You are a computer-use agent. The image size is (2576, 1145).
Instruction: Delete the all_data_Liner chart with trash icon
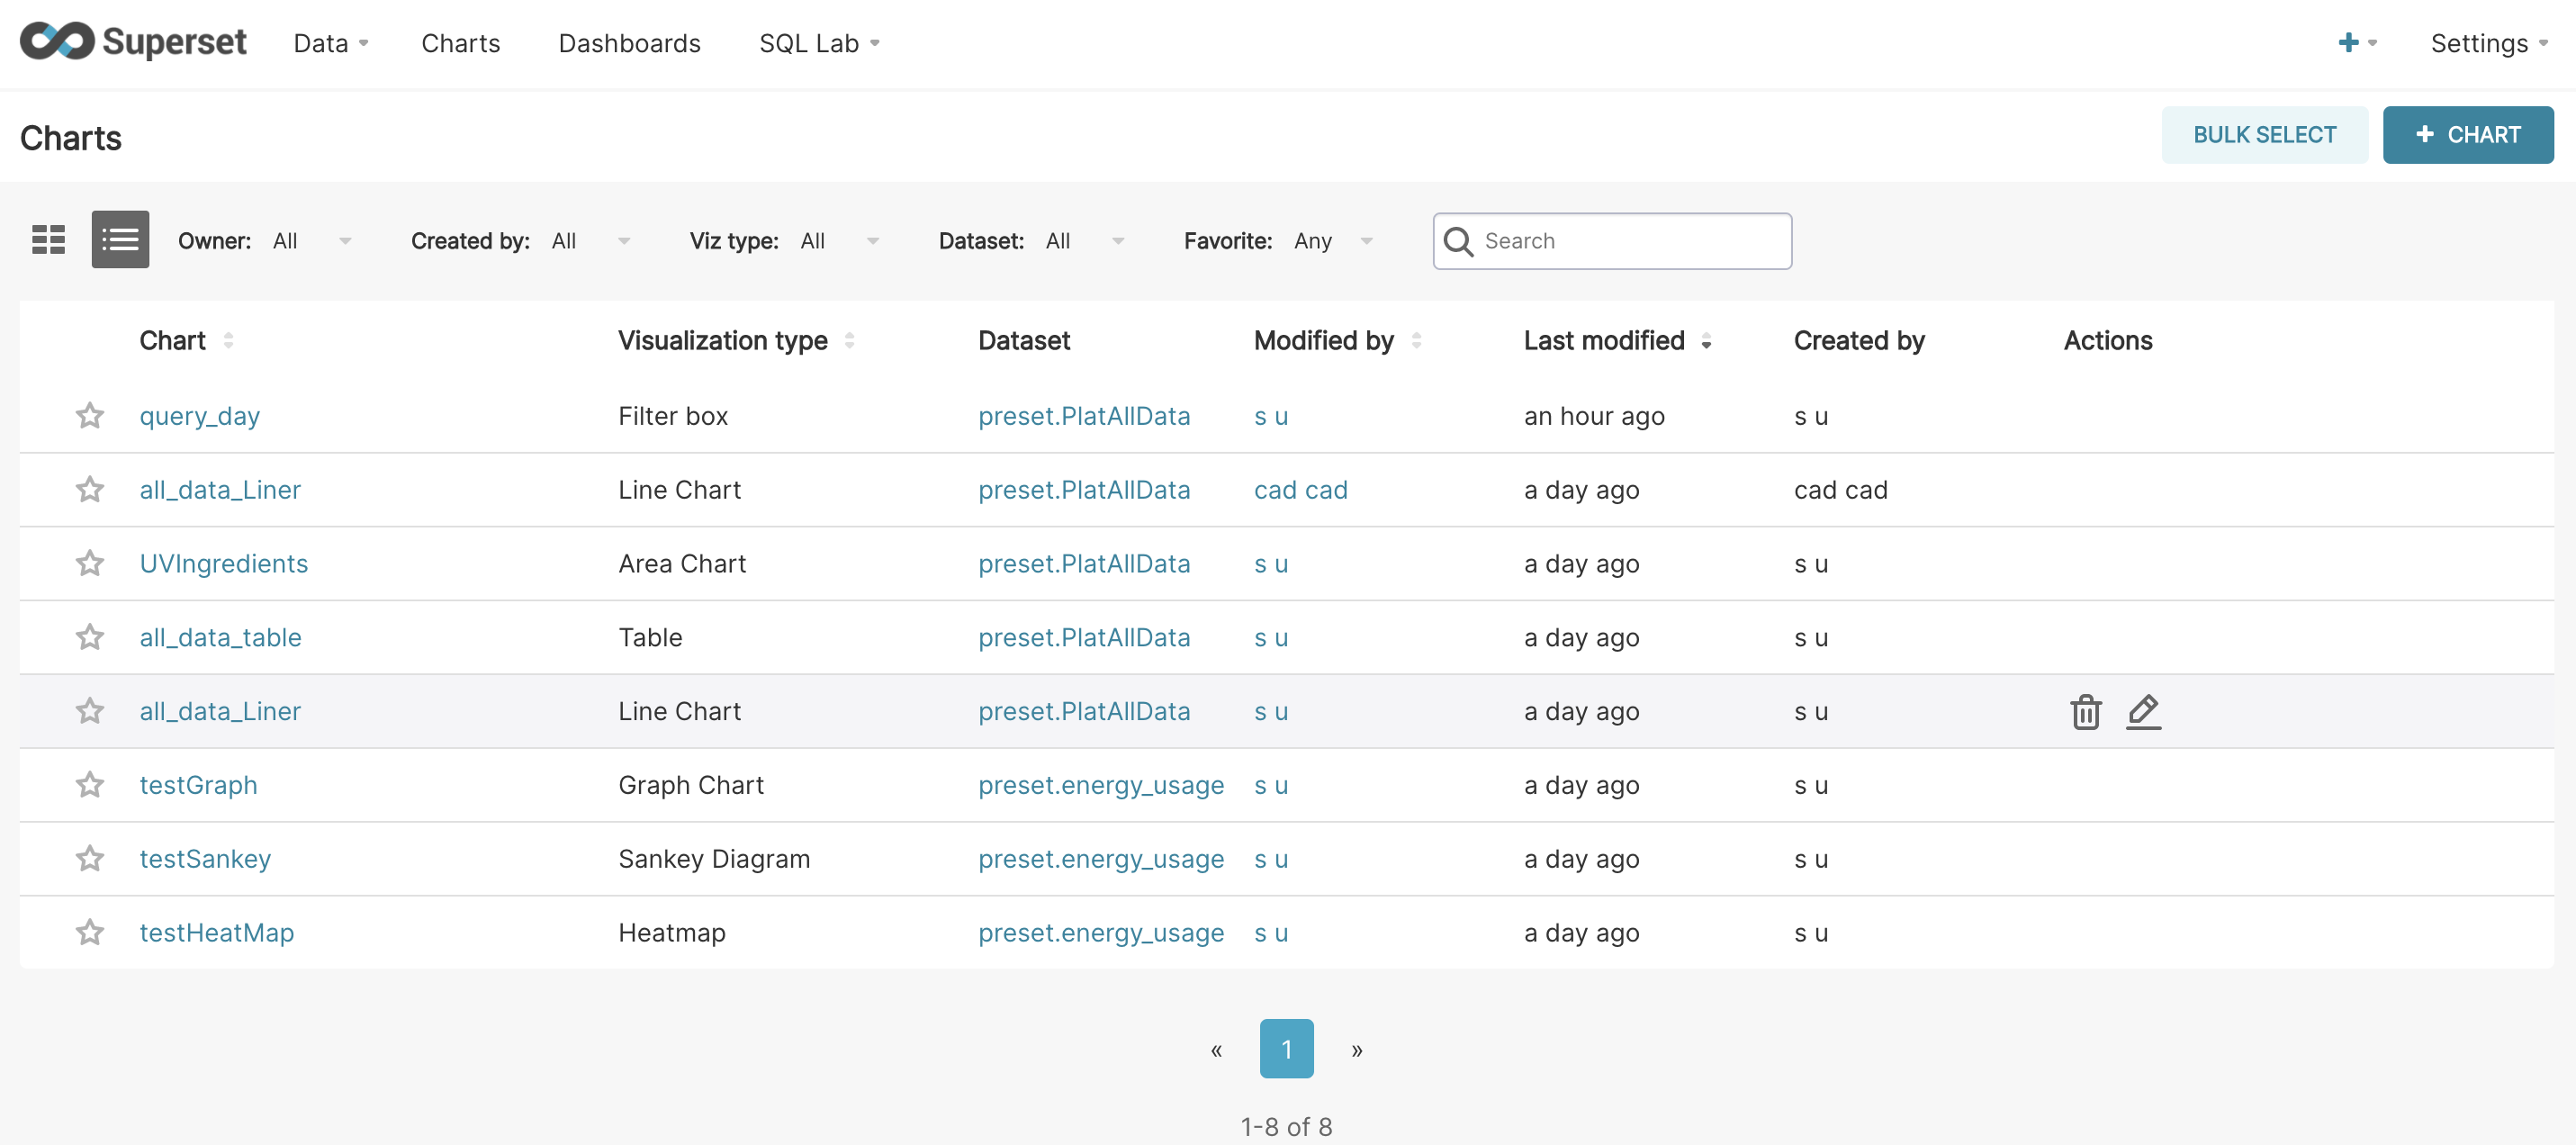(x=2085, y=712)
